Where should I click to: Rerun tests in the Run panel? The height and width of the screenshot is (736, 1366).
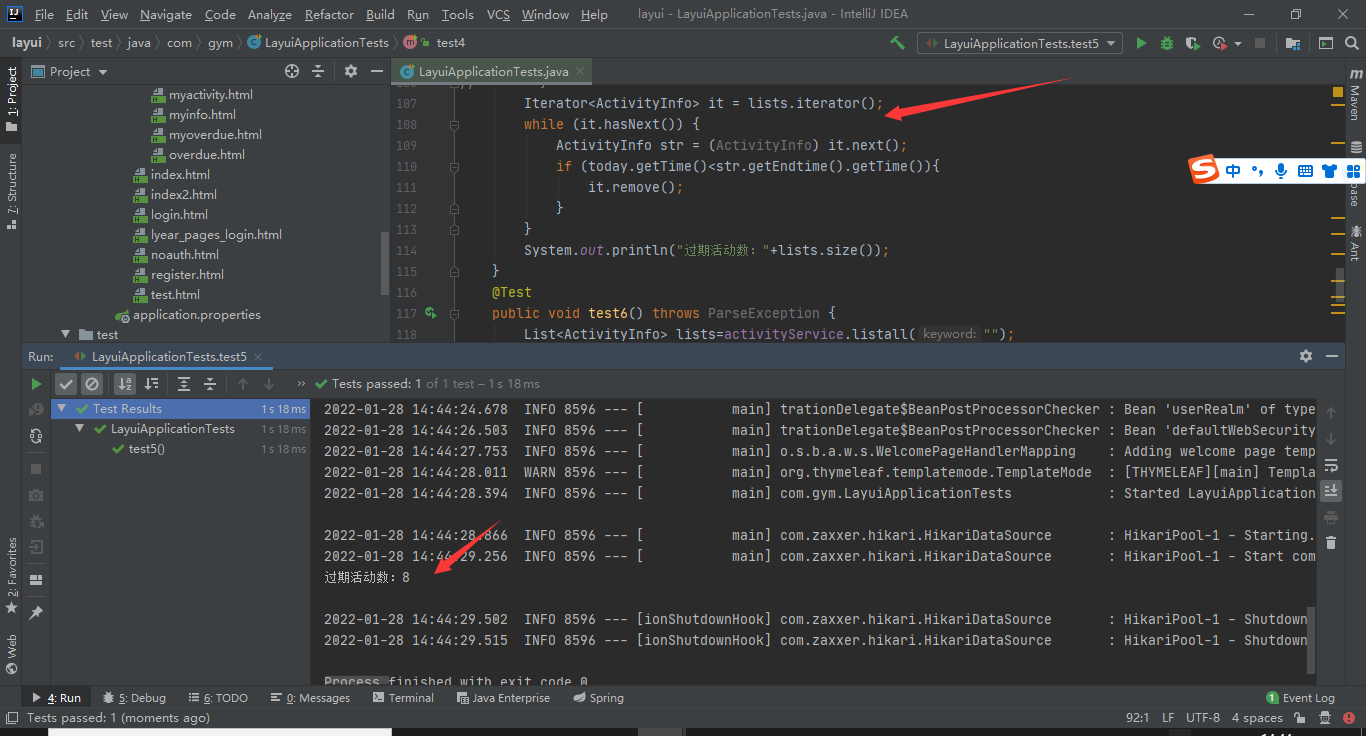(x=36, y=383)
